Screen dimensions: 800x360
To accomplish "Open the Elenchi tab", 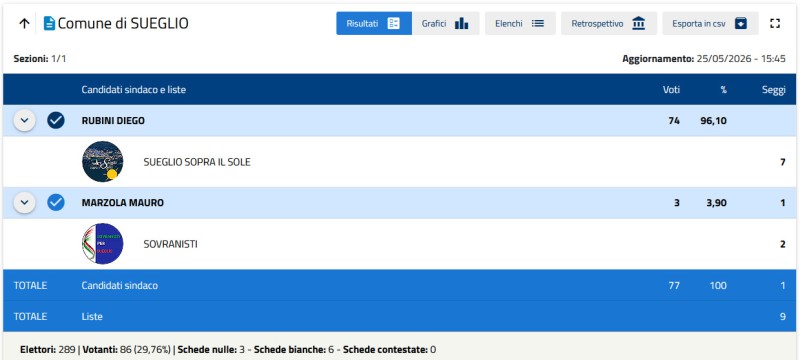I will [520, 23].
